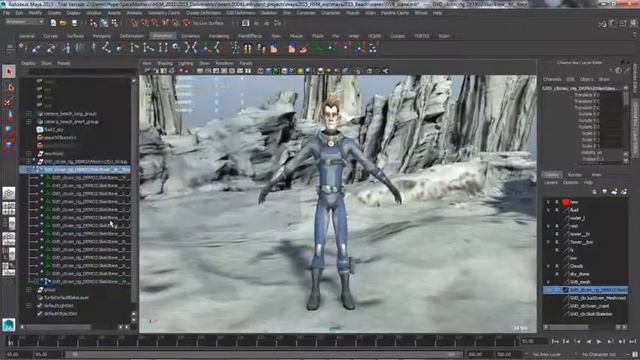
Task: Create a new empty display layer icon
Action: pos(614,191)
